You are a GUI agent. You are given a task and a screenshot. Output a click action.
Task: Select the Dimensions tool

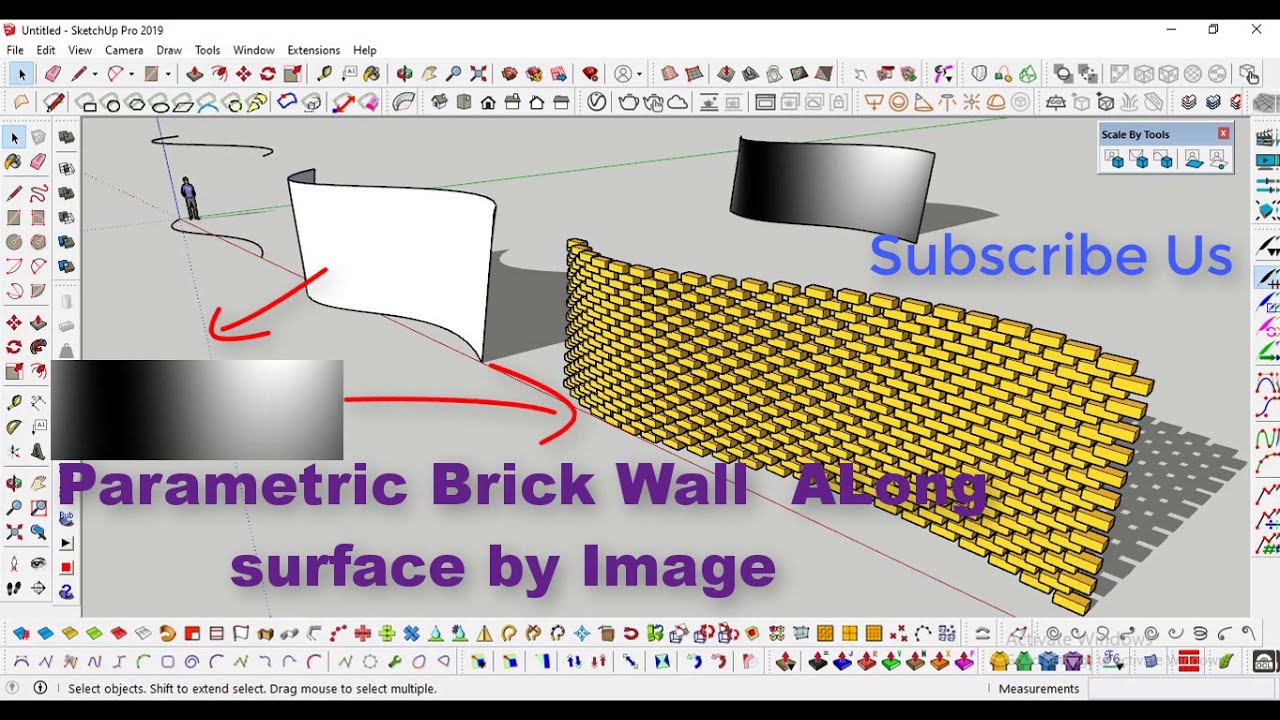(38, 402)
